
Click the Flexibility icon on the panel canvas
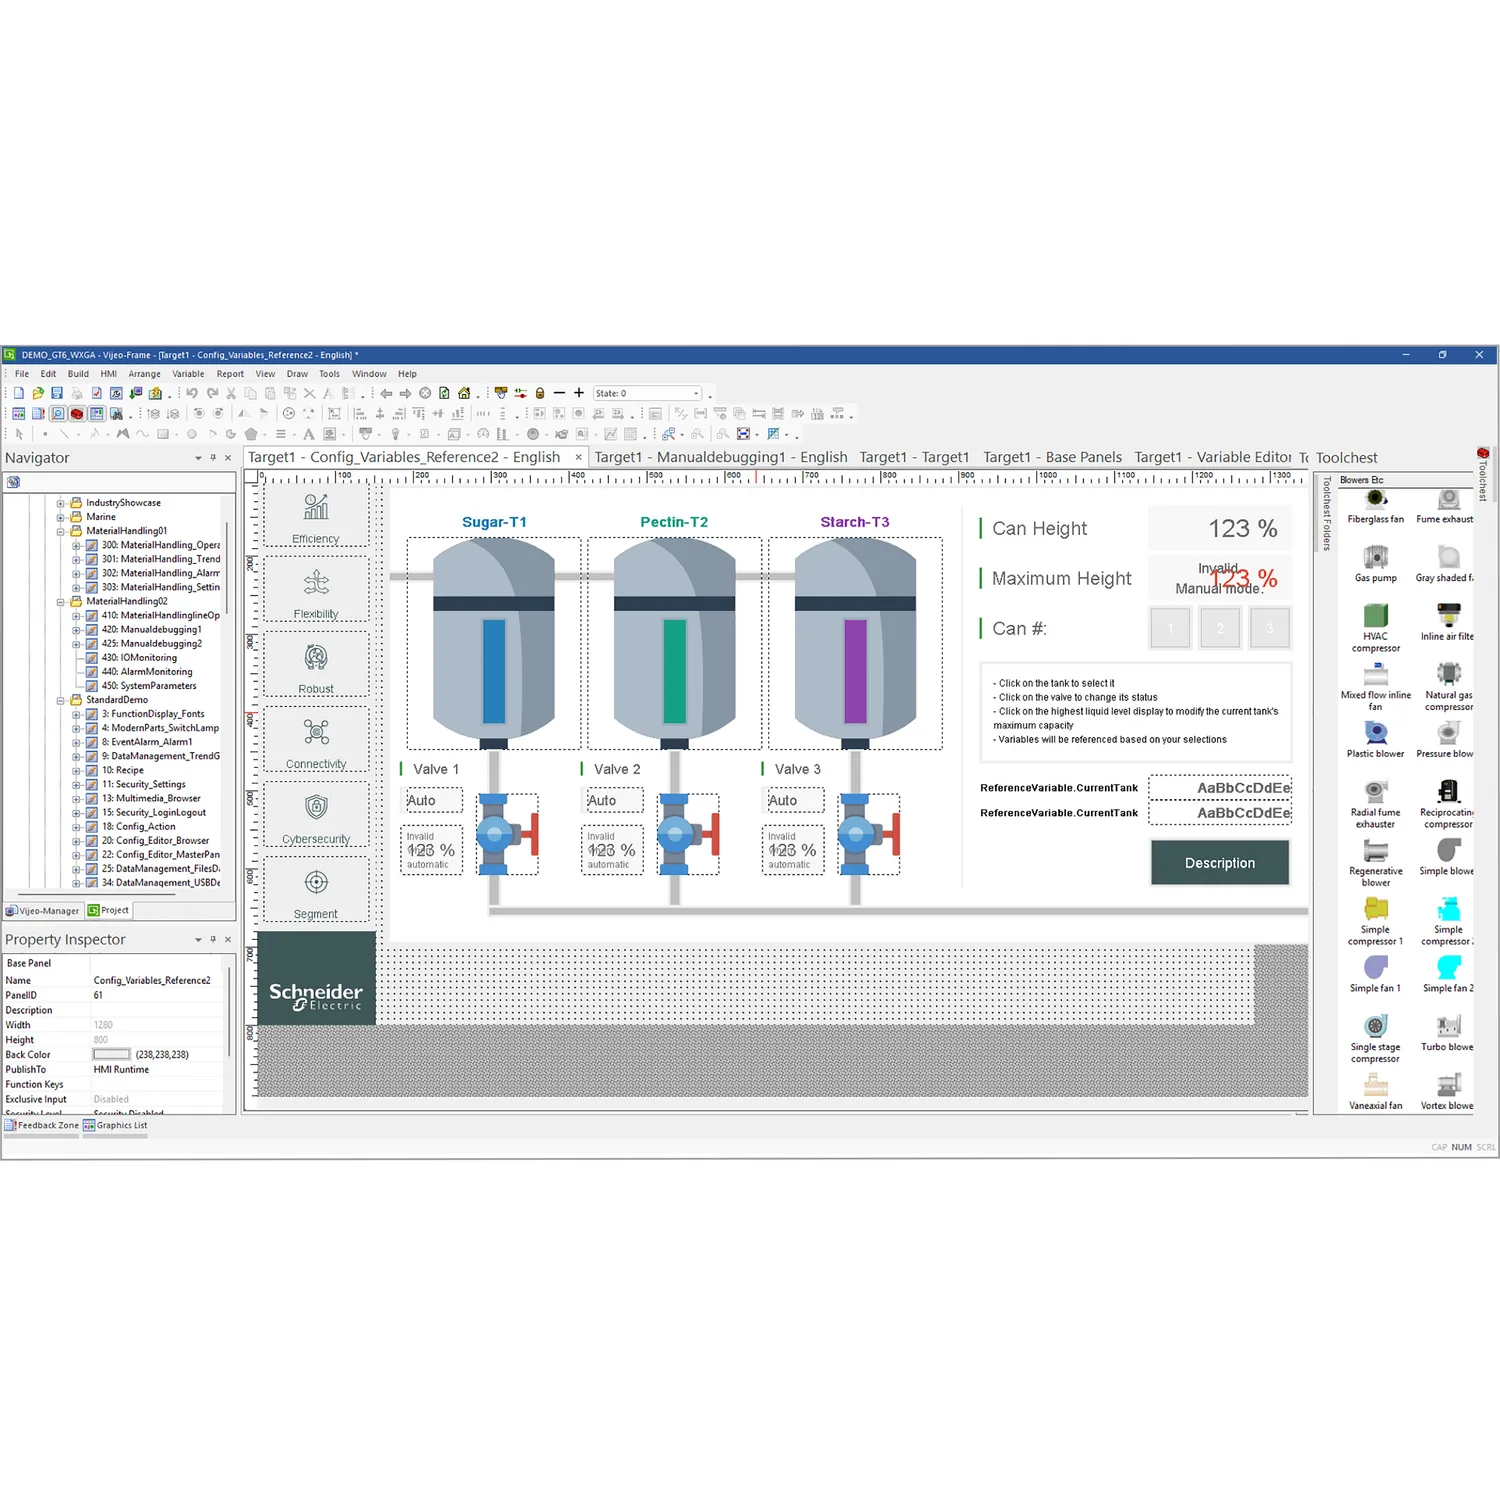tap(316, 582)
